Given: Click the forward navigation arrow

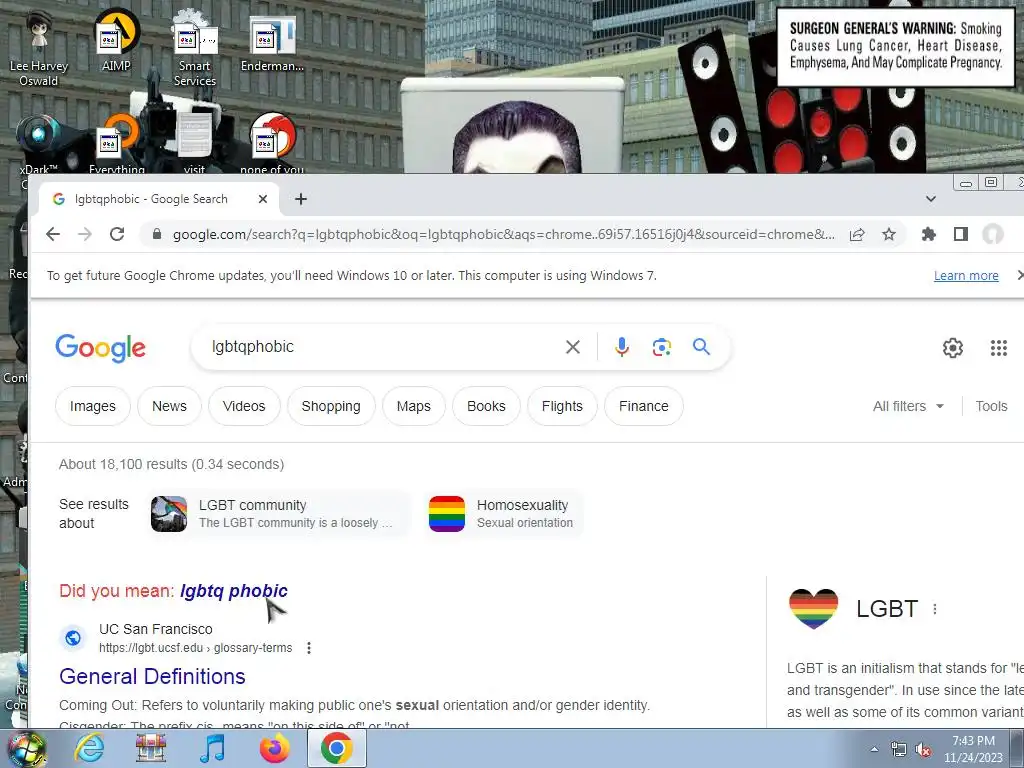Looking at the screenshot, I should (85, 234).
